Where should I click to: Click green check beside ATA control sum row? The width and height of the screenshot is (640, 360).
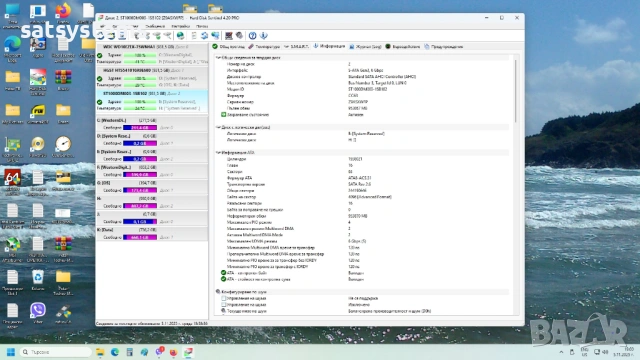(223, 279)
